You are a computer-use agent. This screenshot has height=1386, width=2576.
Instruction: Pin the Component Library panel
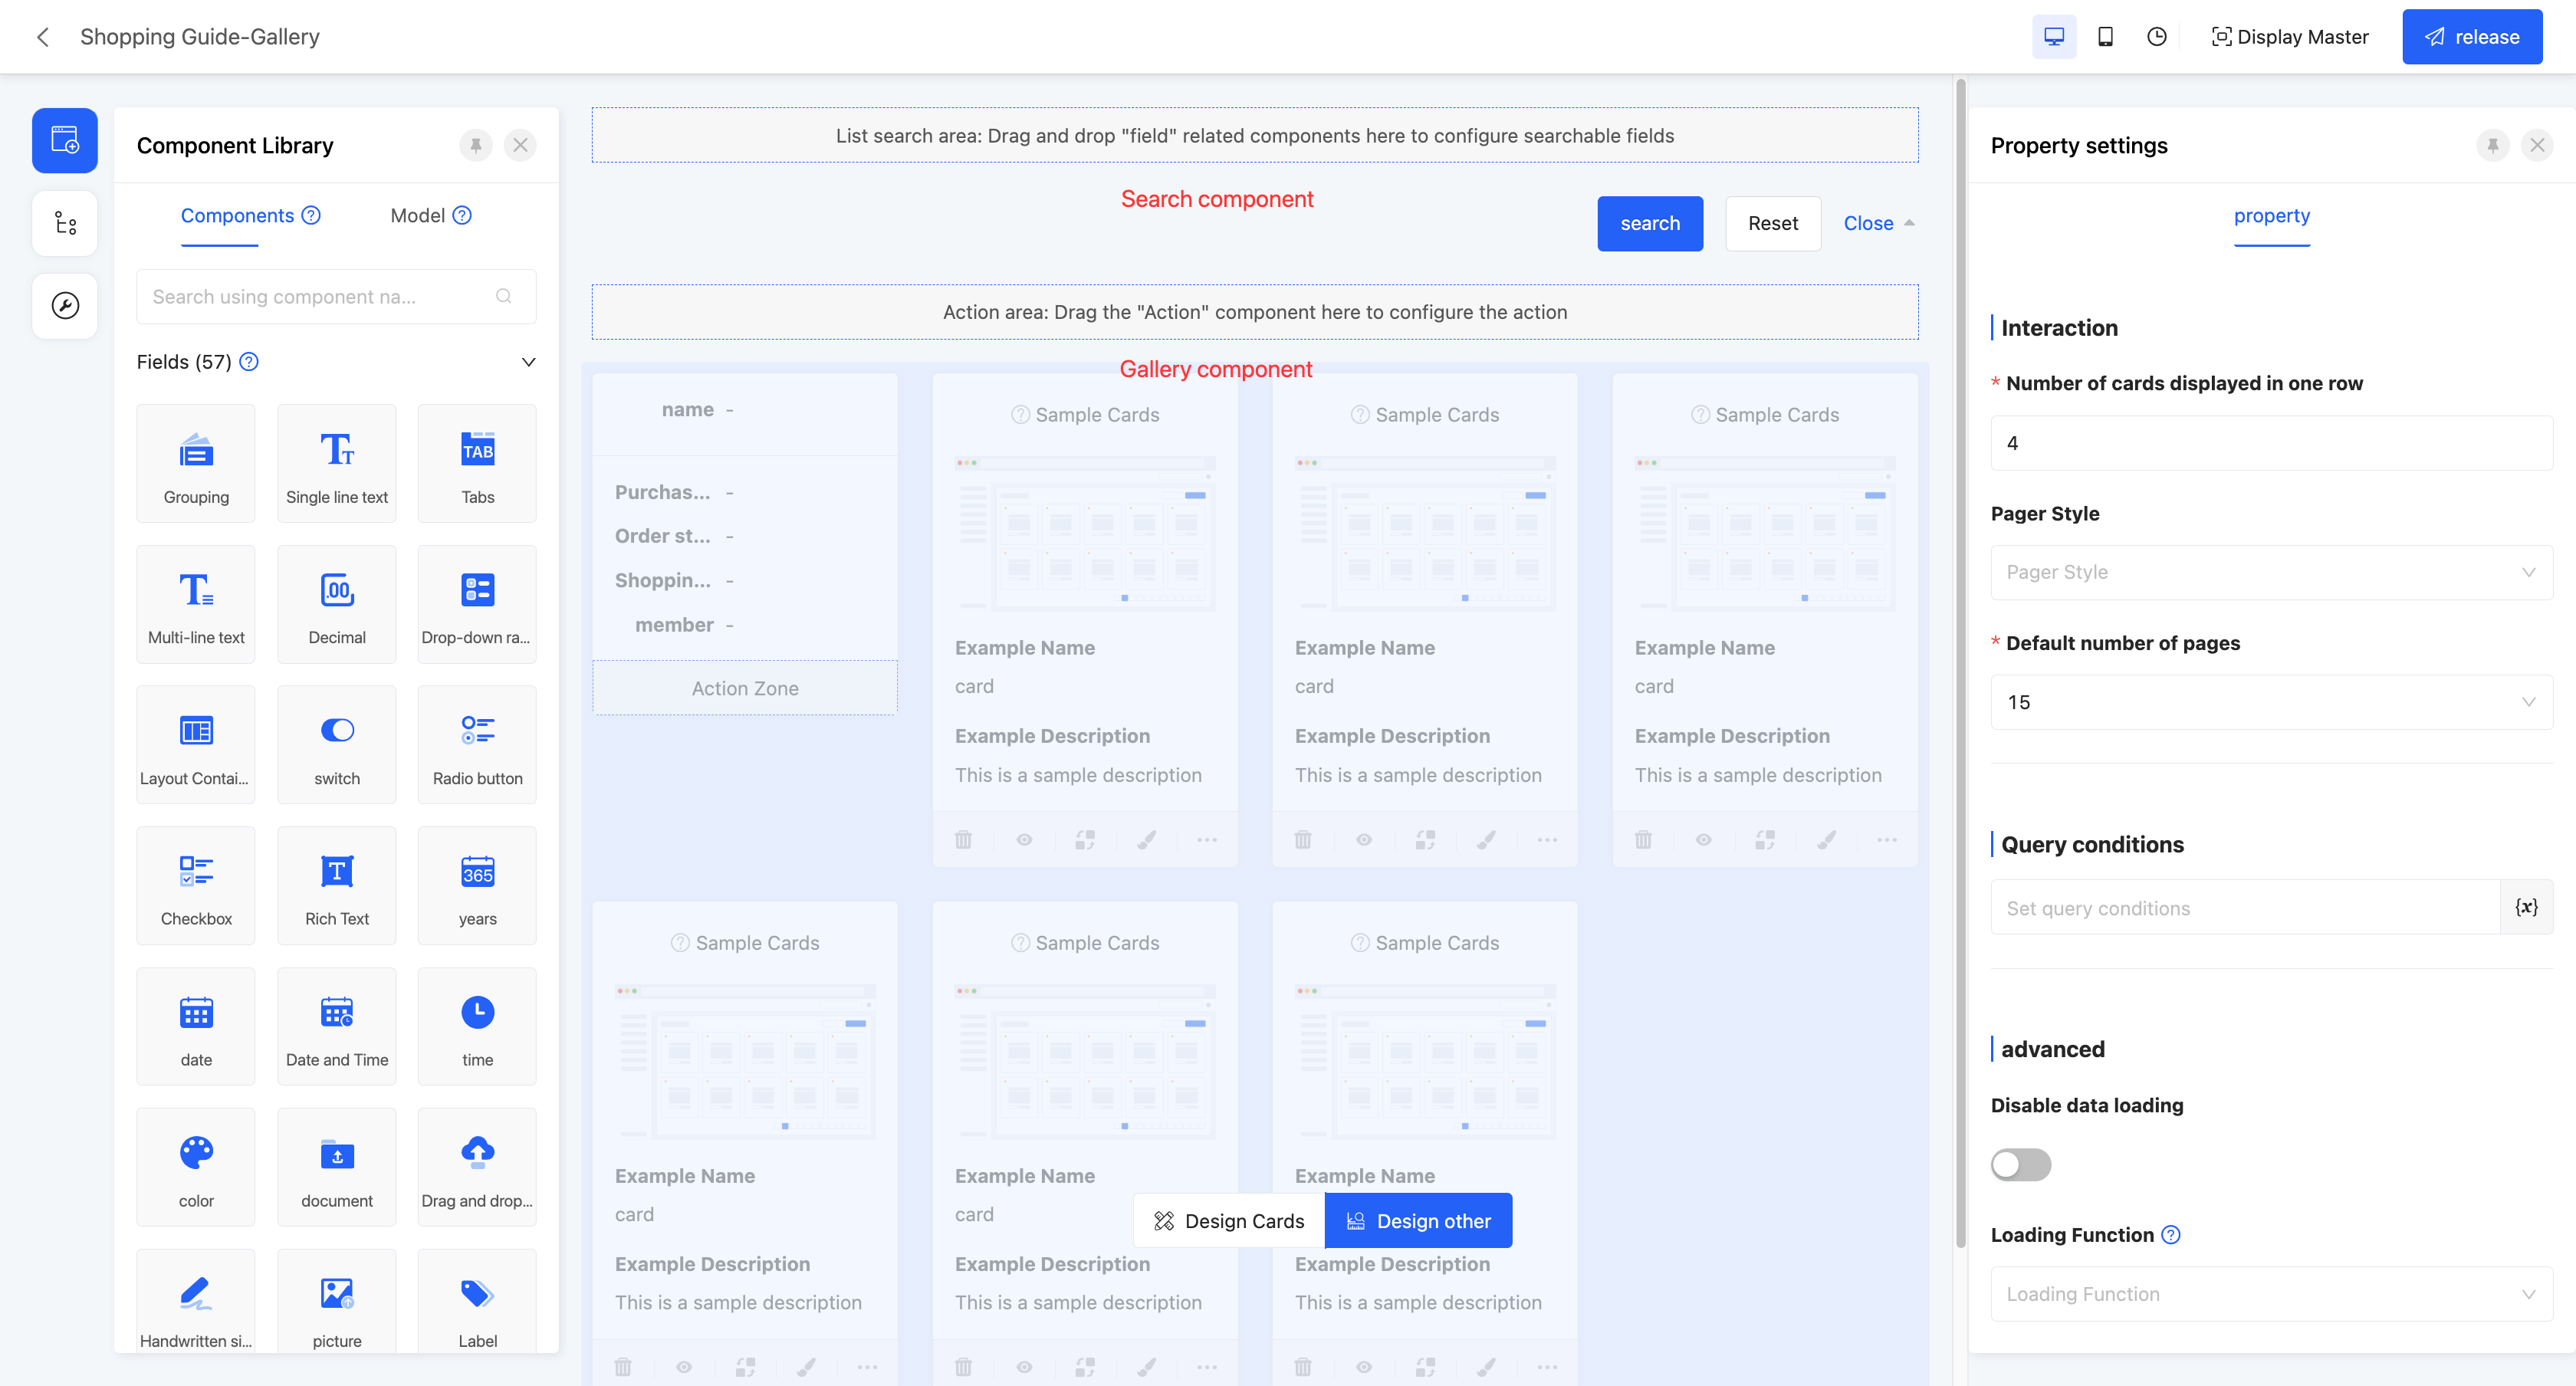point(476,145)
